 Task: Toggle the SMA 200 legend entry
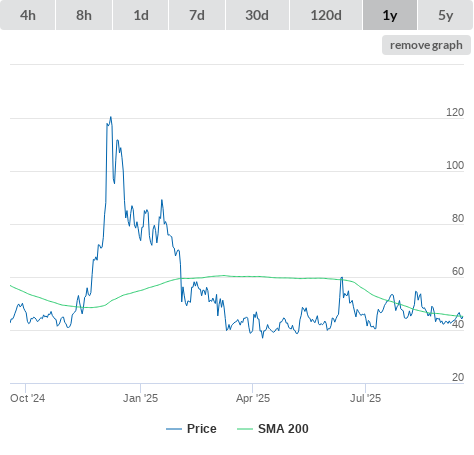click(x=283, y=429)
